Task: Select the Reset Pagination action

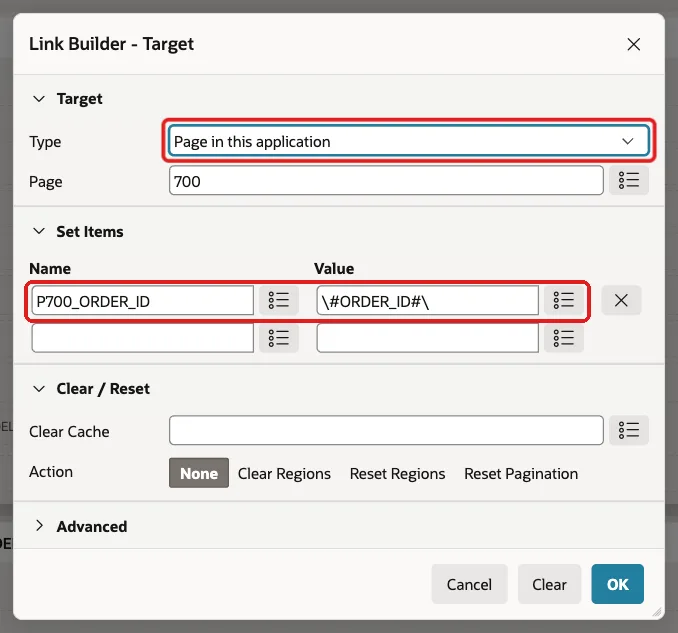Action: 521,473
